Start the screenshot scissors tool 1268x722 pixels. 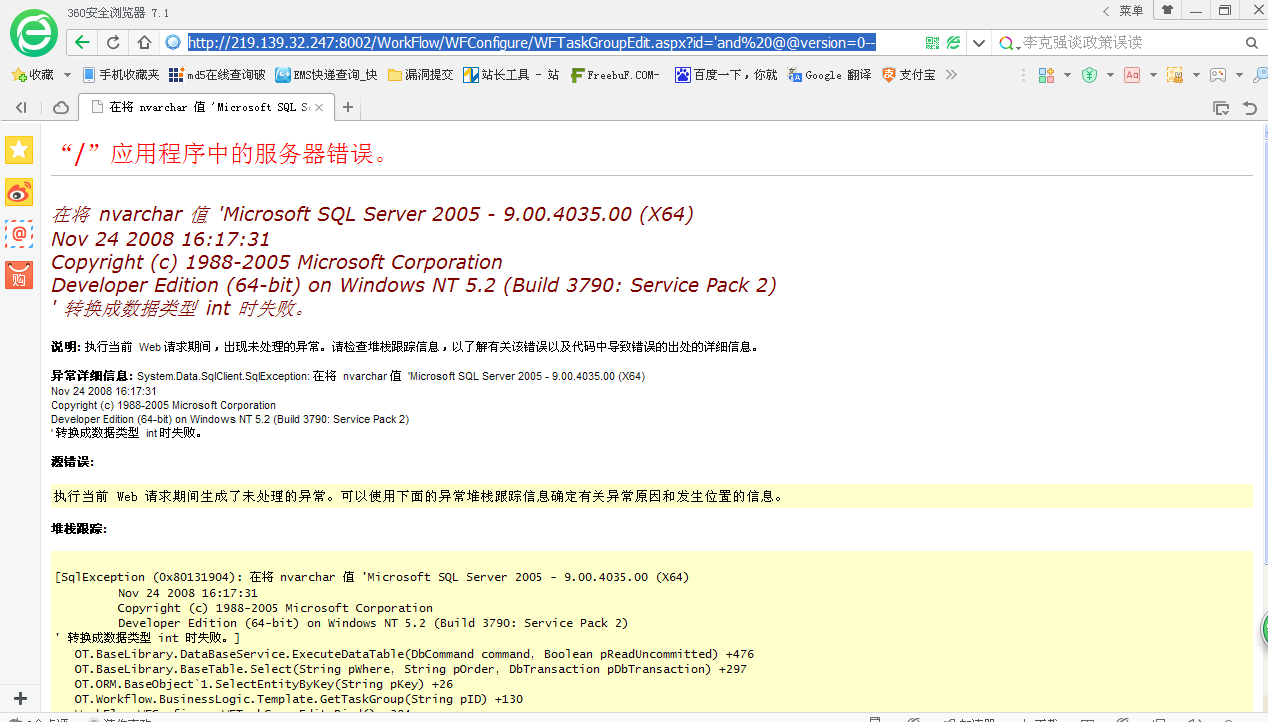tap(1175, 75)
